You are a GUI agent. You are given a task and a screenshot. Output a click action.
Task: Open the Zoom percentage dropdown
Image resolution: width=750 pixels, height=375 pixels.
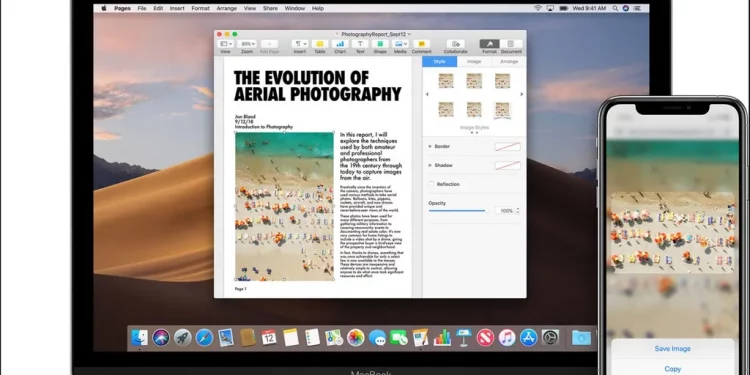coord(247,44)
